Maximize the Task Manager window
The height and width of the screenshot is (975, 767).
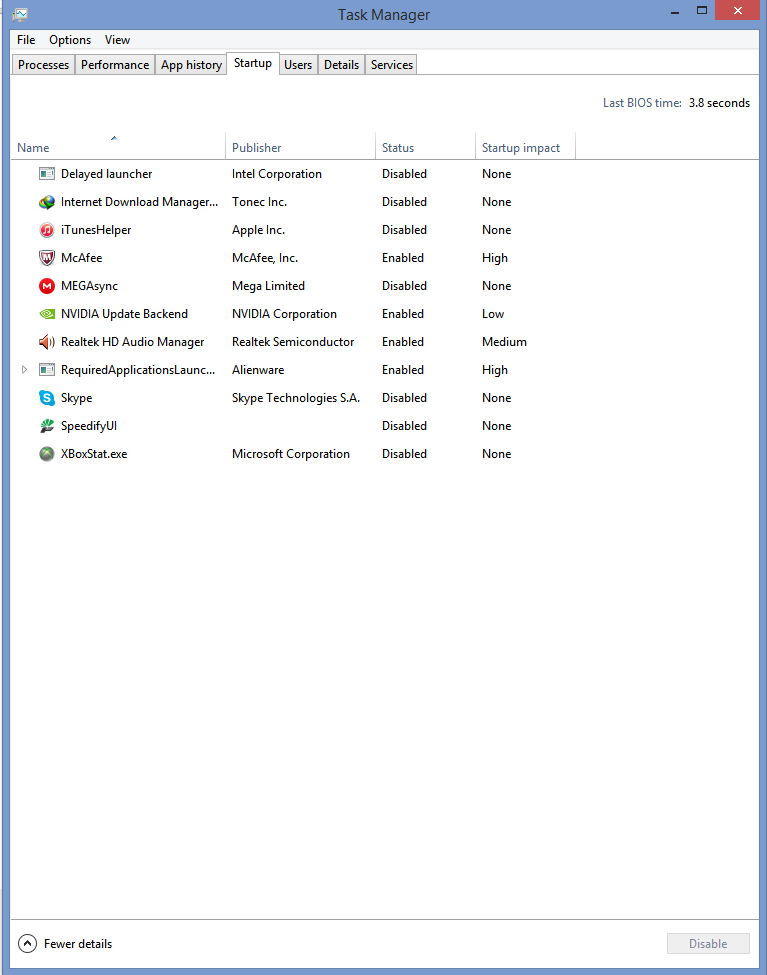pos(702,11)
